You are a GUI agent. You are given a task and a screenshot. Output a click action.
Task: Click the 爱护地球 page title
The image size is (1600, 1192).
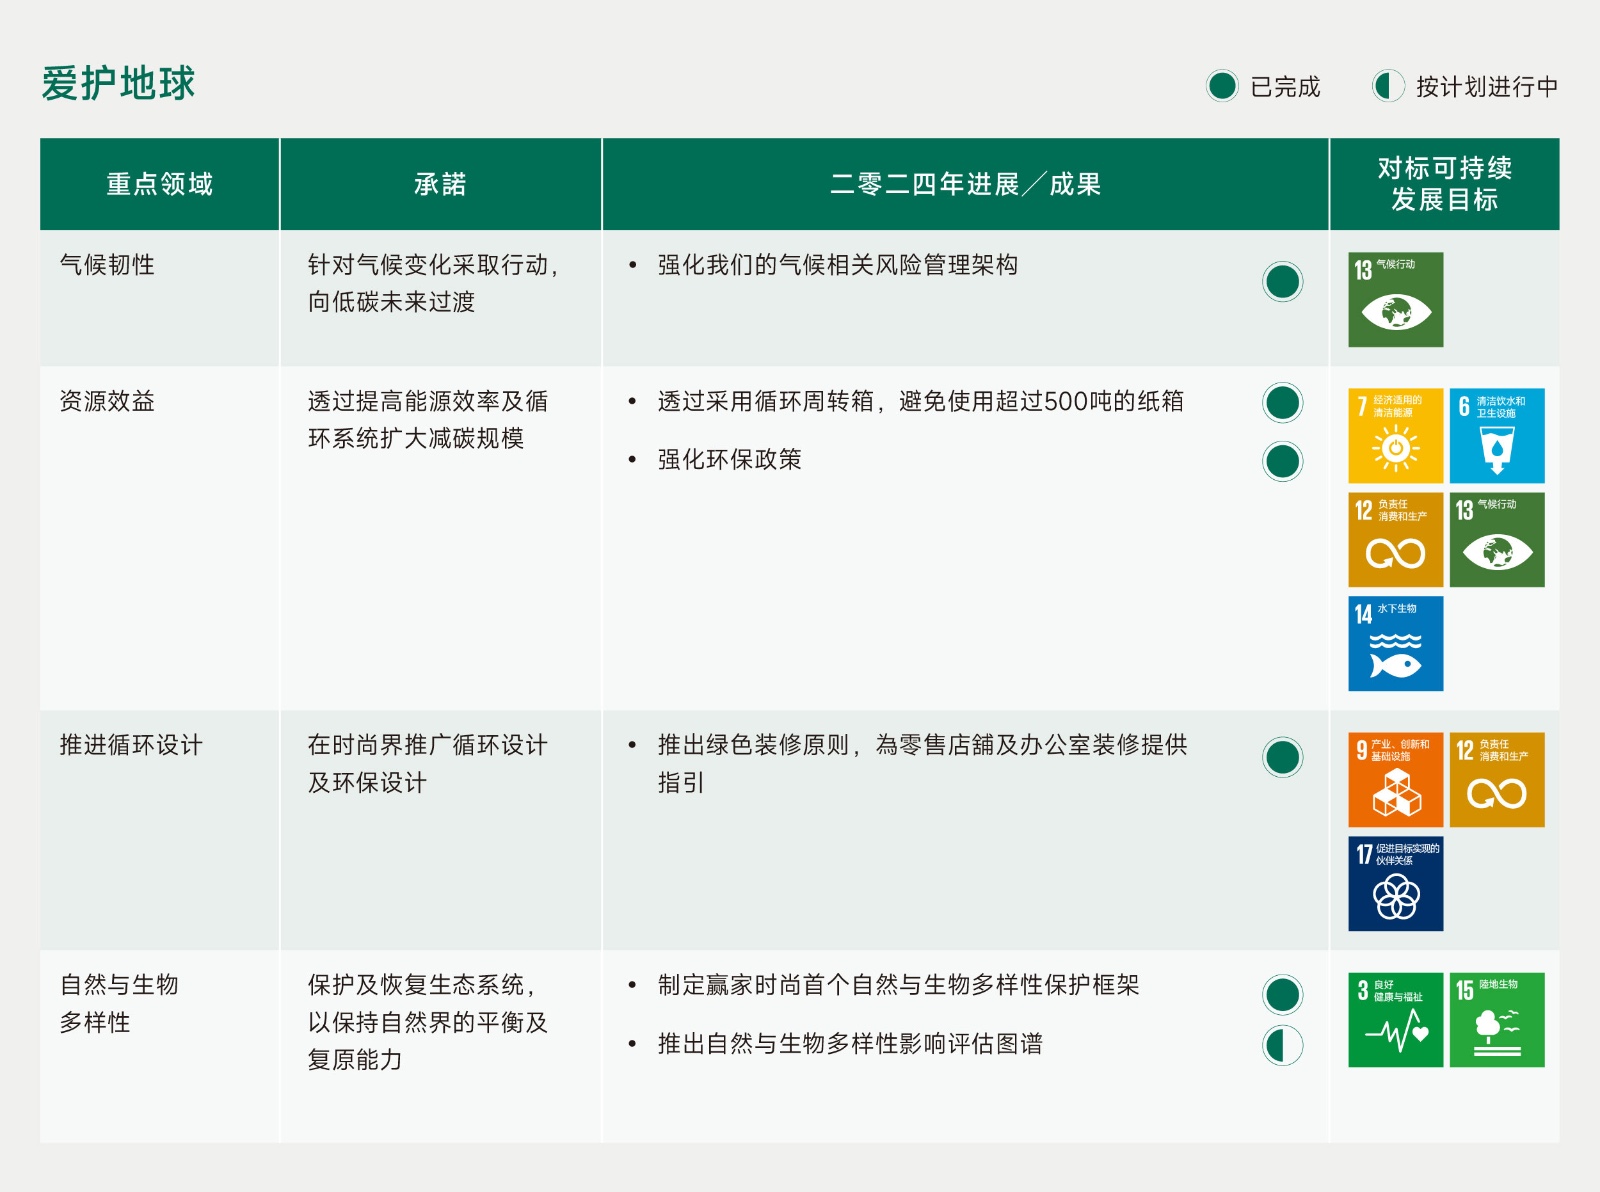coord(118,83)
